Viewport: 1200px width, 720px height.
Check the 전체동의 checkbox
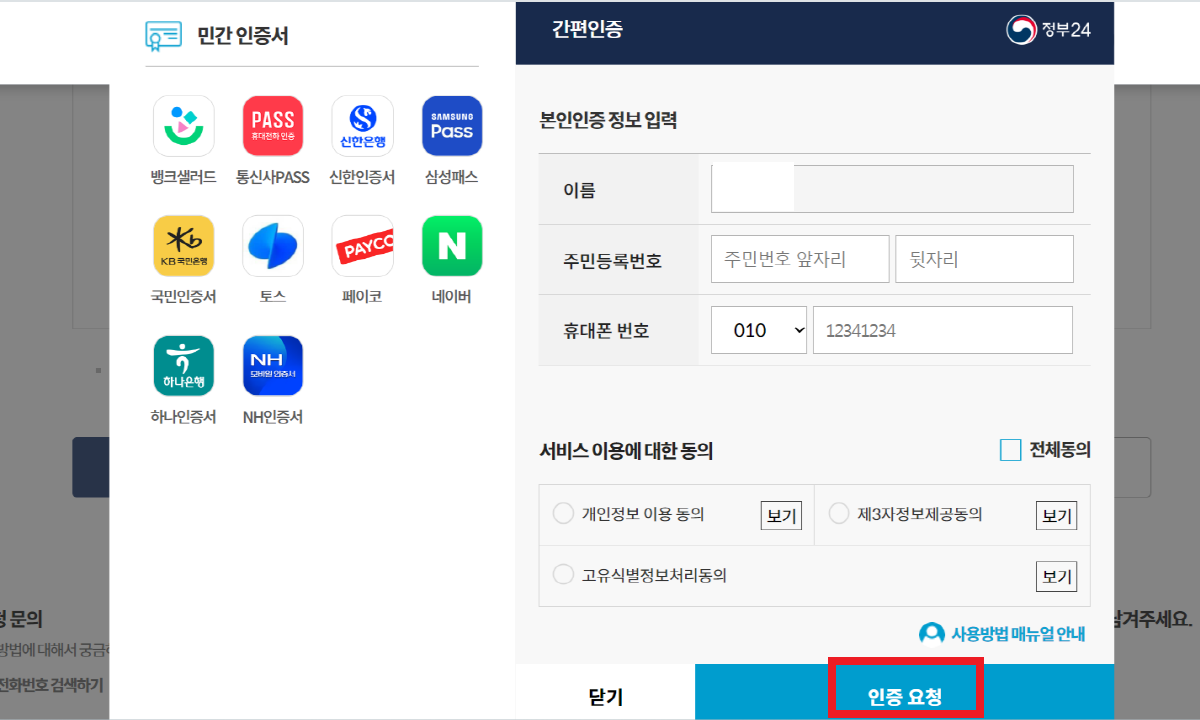(x=1010, y=450)
